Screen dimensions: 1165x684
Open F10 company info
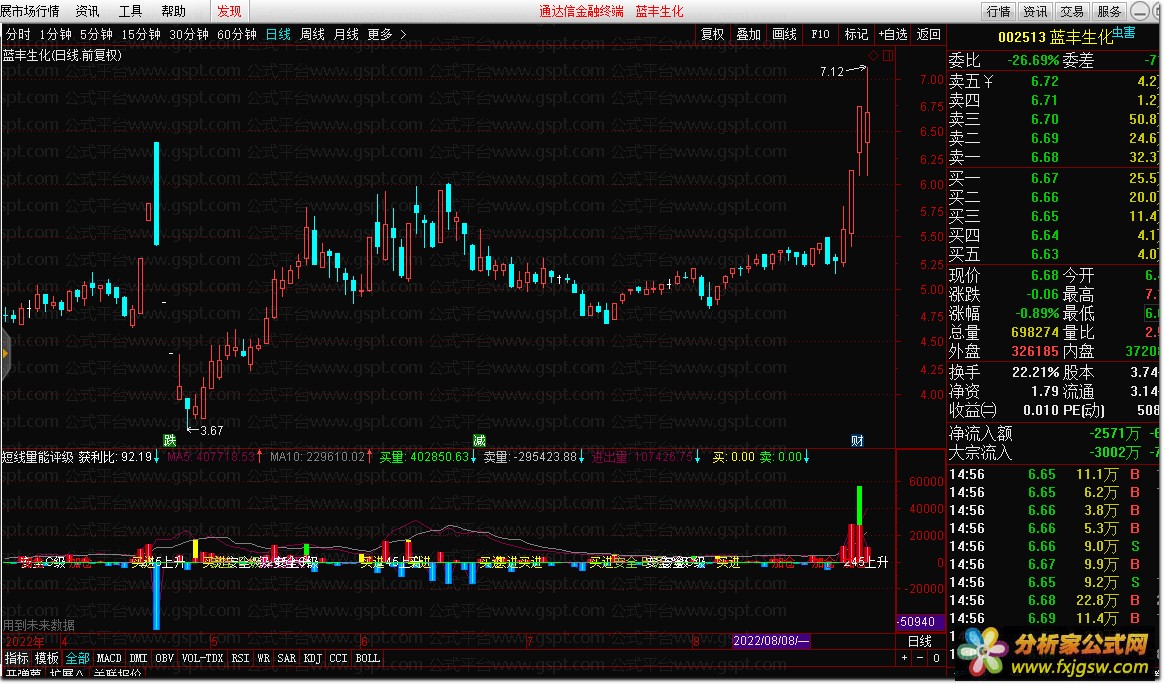pyautogui.click(x=820, y=34)
